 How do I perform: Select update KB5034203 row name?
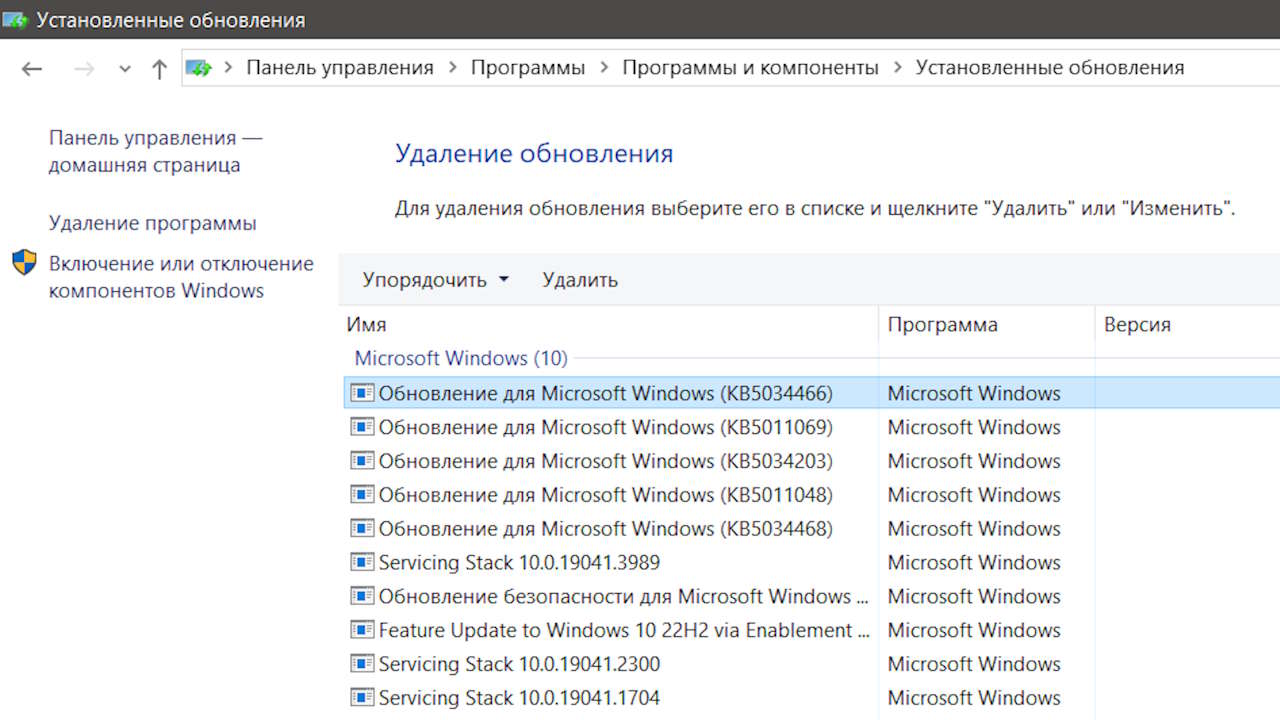[x=605, y=461]
